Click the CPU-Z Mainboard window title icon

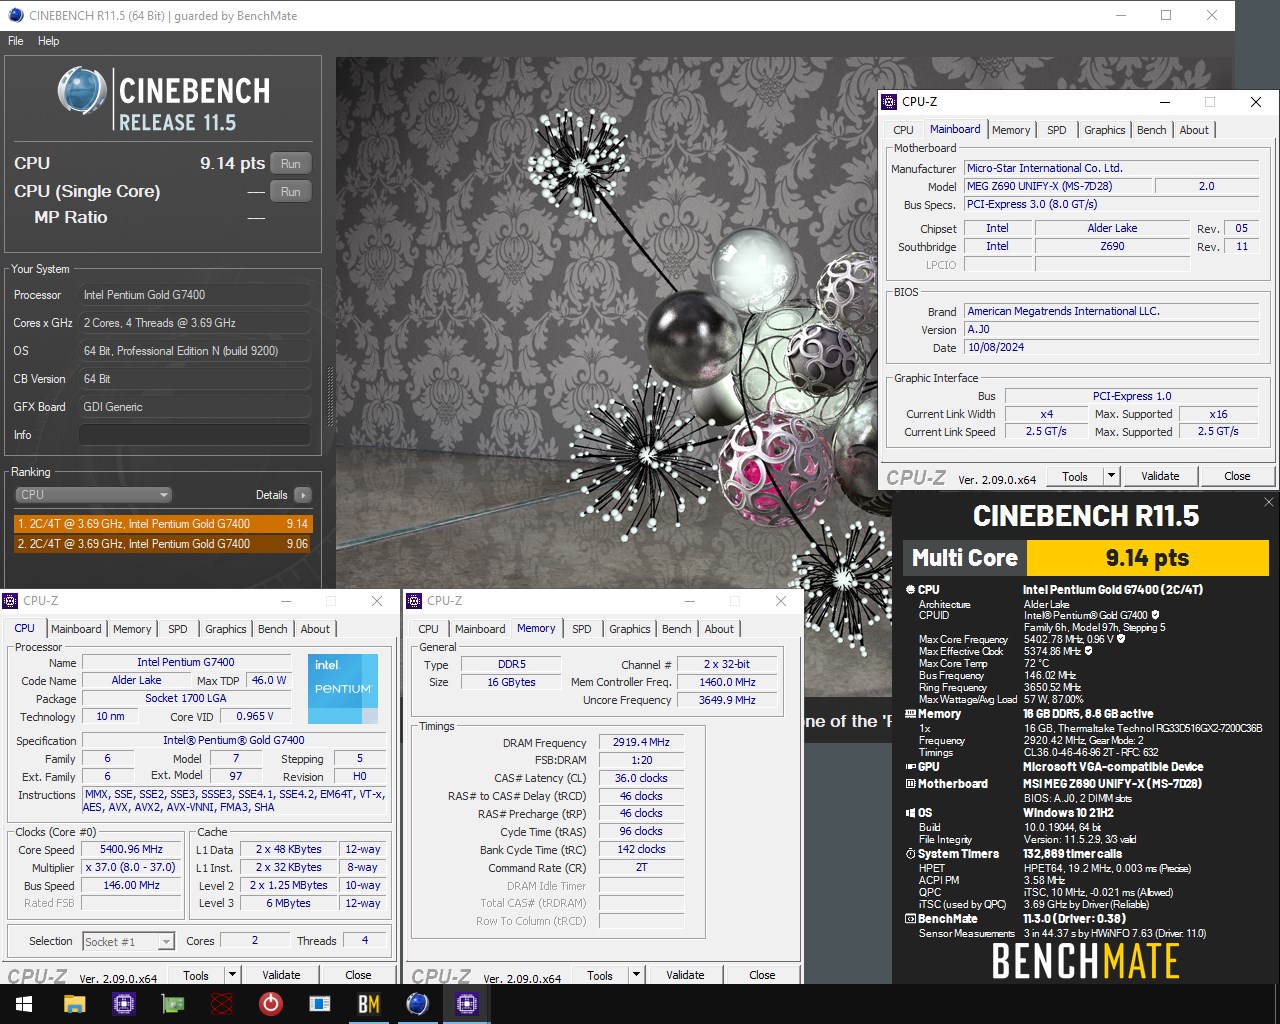pos(889,101)
